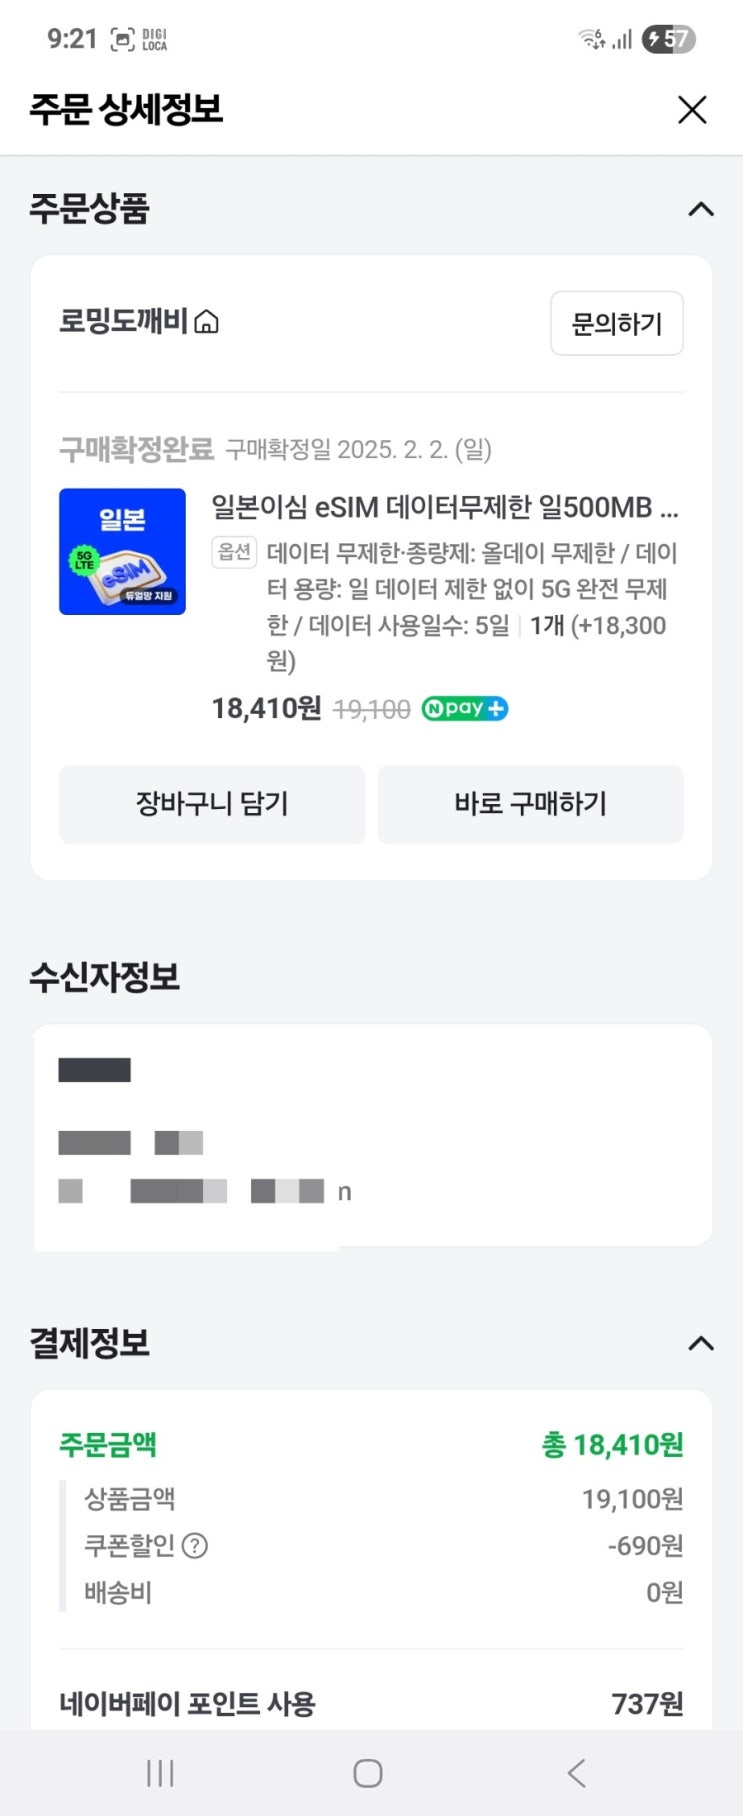
Task: Tap the screen capture status bar icon
Action: (x=122, y=39)
